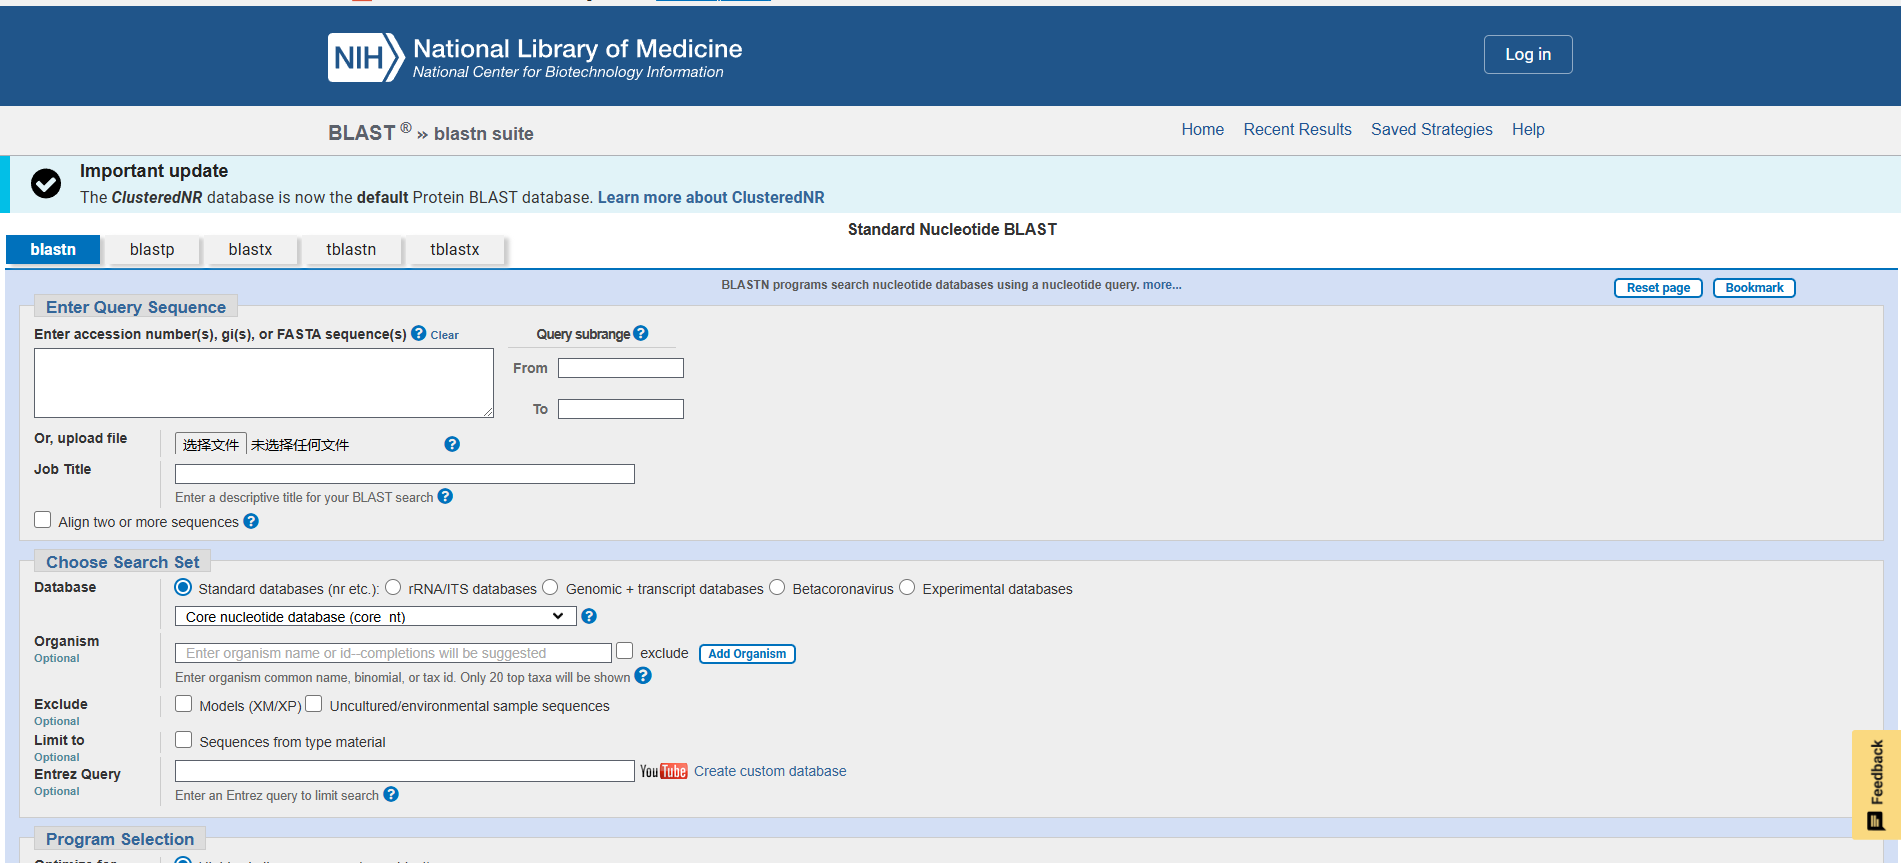Open Learn more about ClusteredNR link
The width and height of the screenshot is (1901, 863).
(x=711, y=198)
